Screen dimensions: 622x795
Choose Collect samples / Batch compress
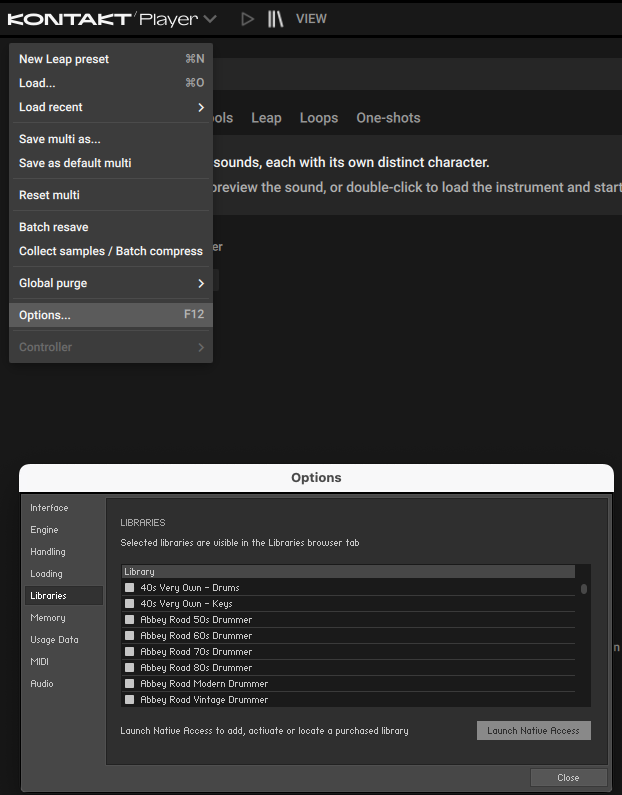click(x=111, y=251)
